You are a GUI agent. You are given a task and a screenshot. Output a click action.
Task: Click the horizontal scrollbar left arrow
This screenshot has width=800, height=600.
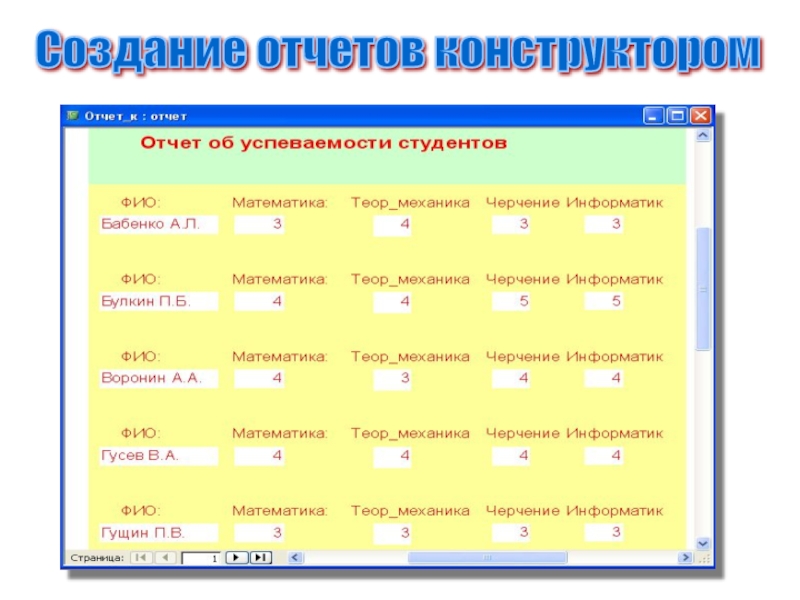pos(295,558)
